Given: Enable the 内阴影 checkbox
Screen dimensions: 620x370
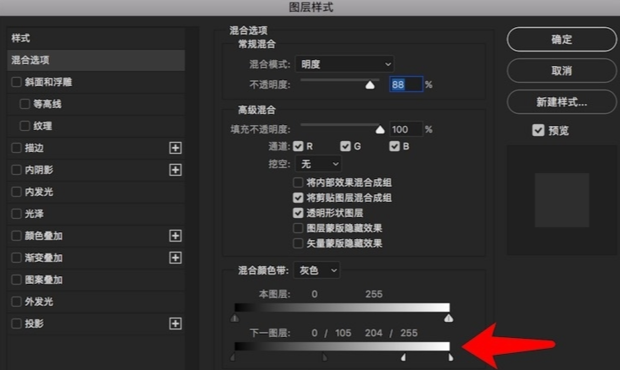Looking at the screenshot, I should [16, 170].
